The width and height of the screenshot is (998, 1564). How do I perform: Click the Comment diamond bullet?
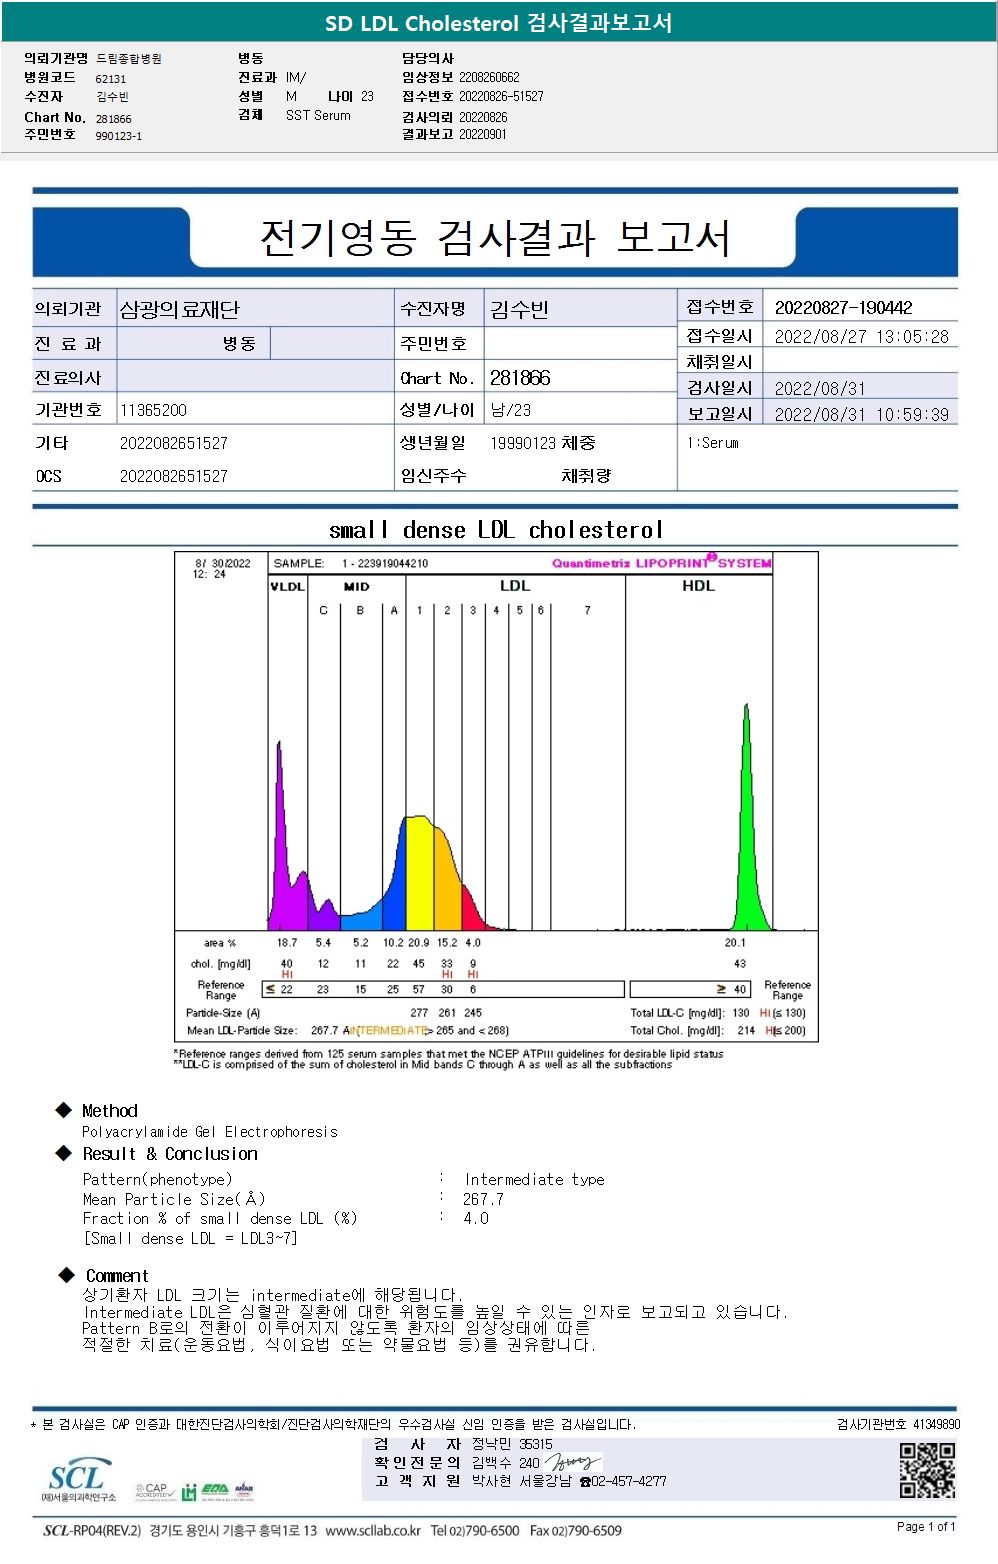coord(67,1275)
